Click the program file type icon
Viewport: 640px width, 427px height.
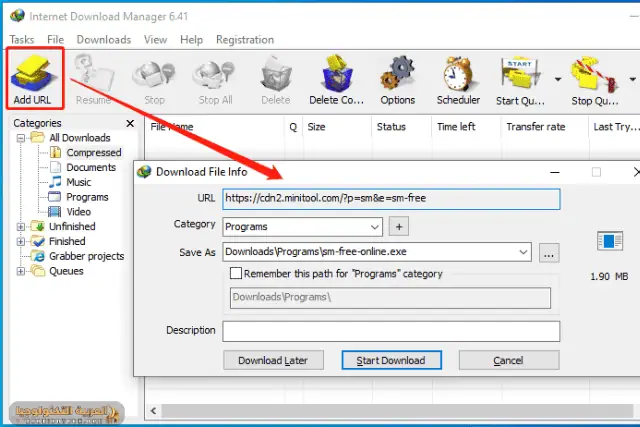click(x=610, y=241)
